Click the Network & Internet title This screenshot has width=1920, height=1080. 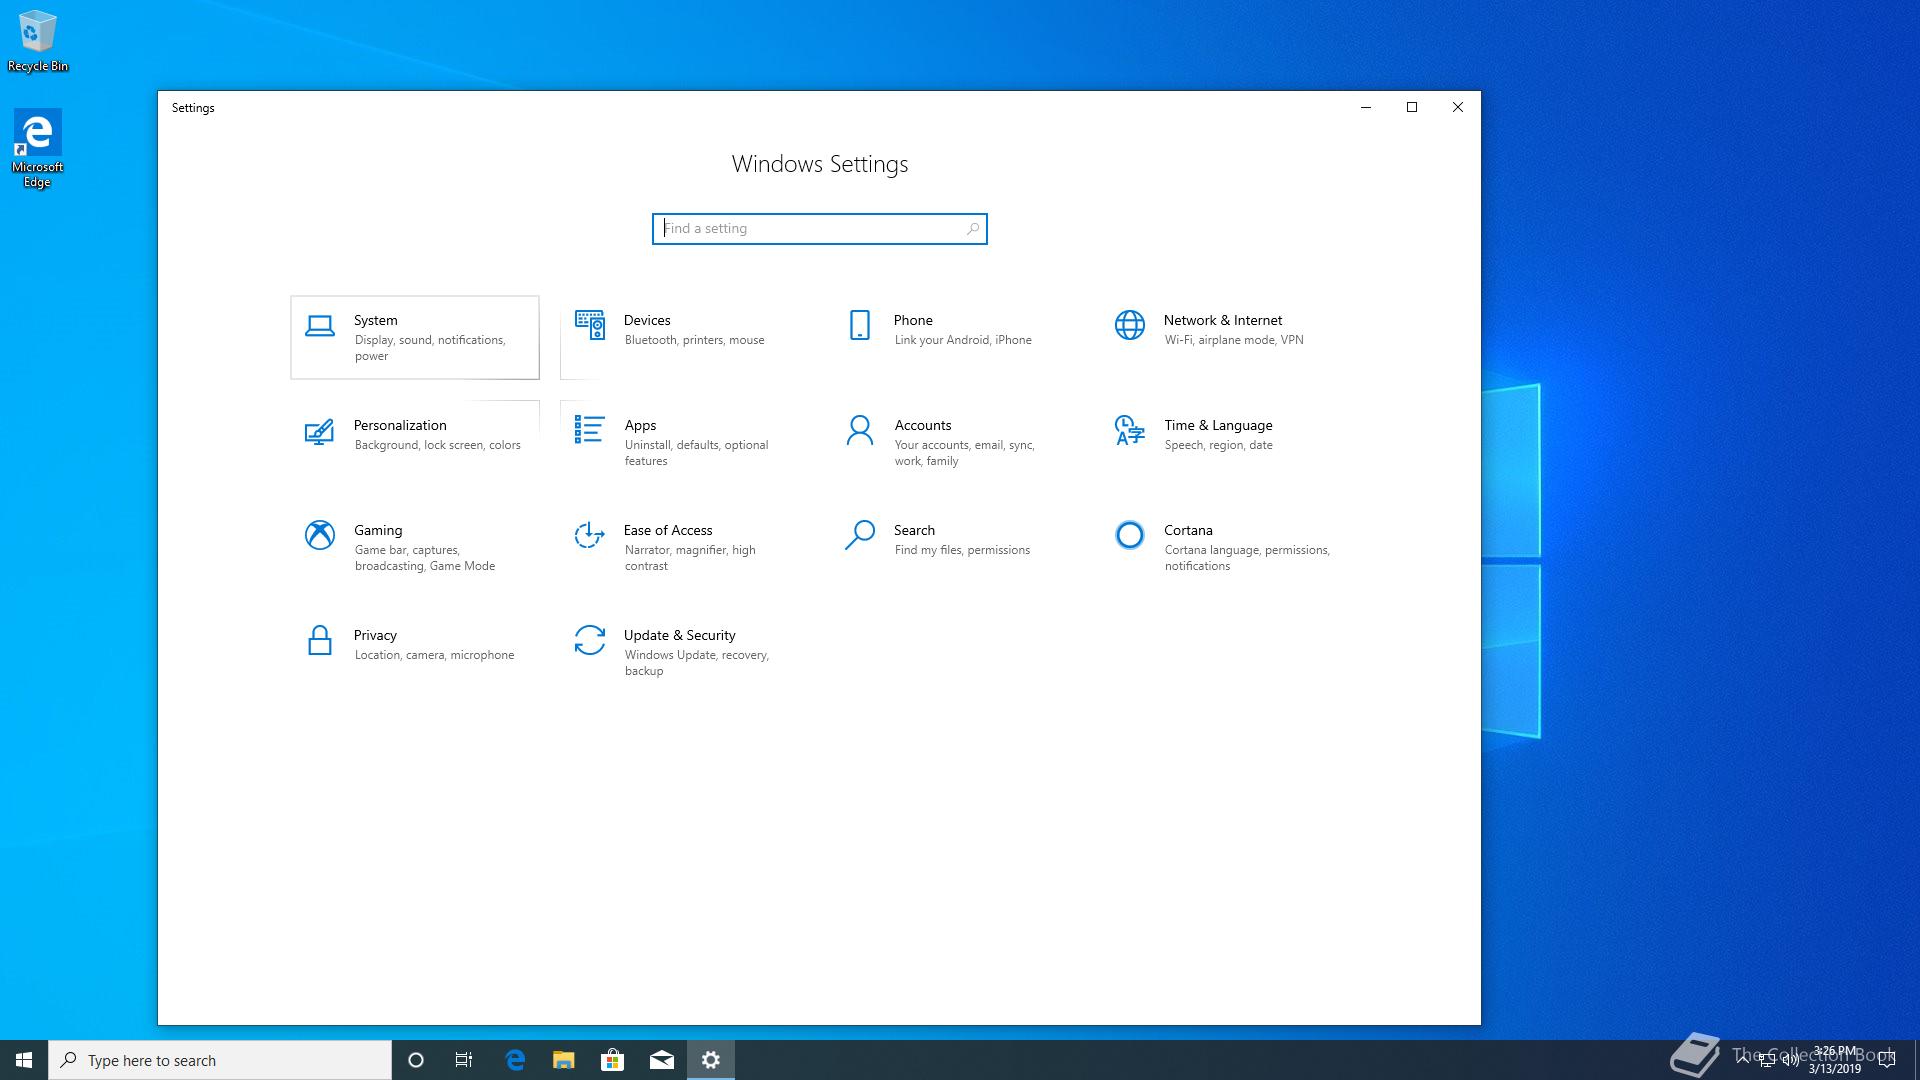pos(1223,320)
